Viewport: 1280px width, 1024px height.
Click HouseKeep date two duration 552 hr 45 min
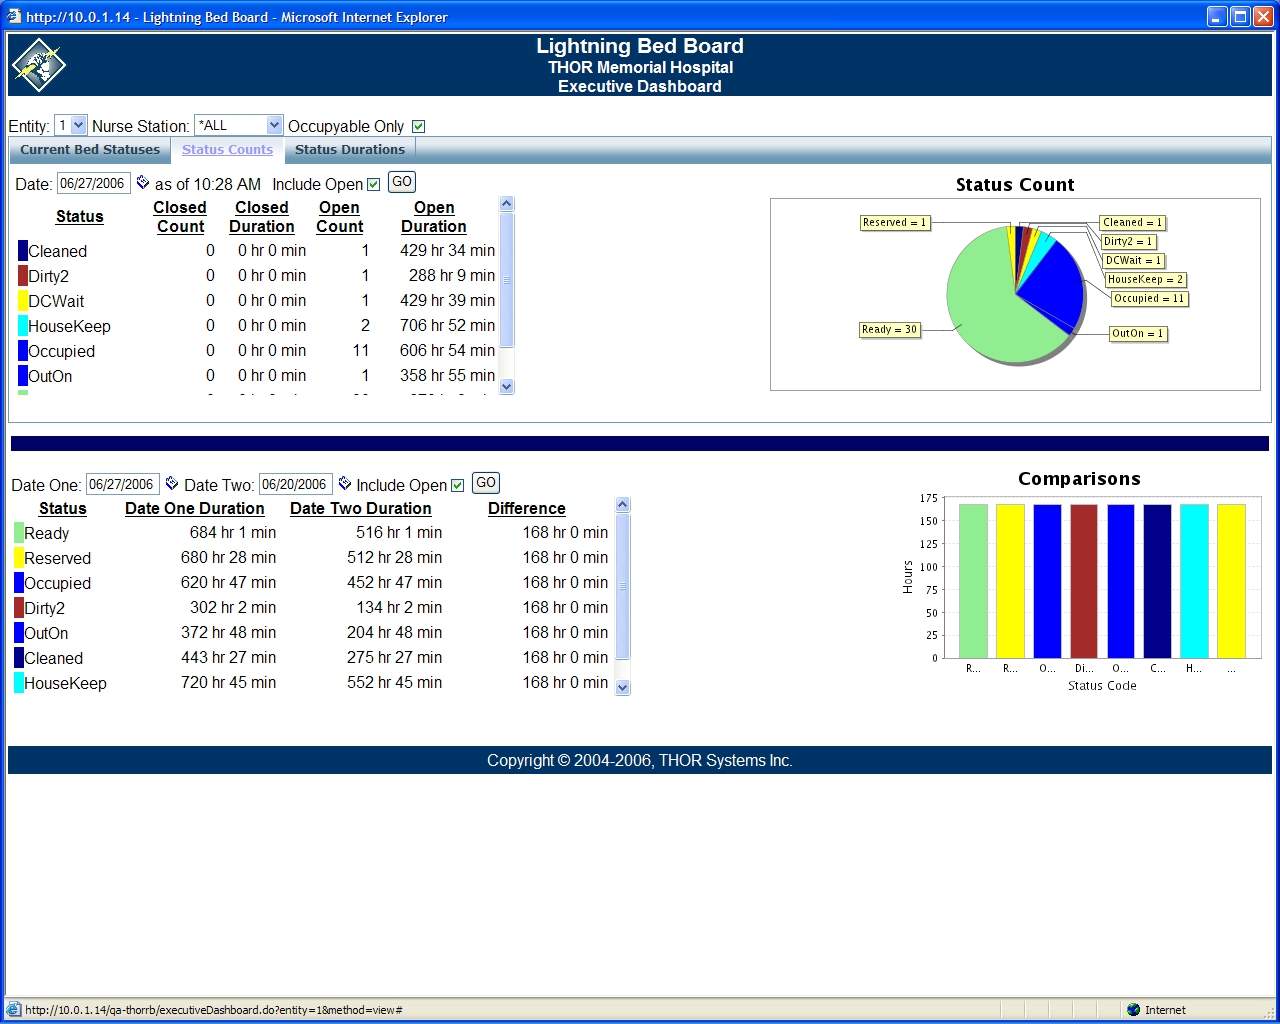click(394, 683)
